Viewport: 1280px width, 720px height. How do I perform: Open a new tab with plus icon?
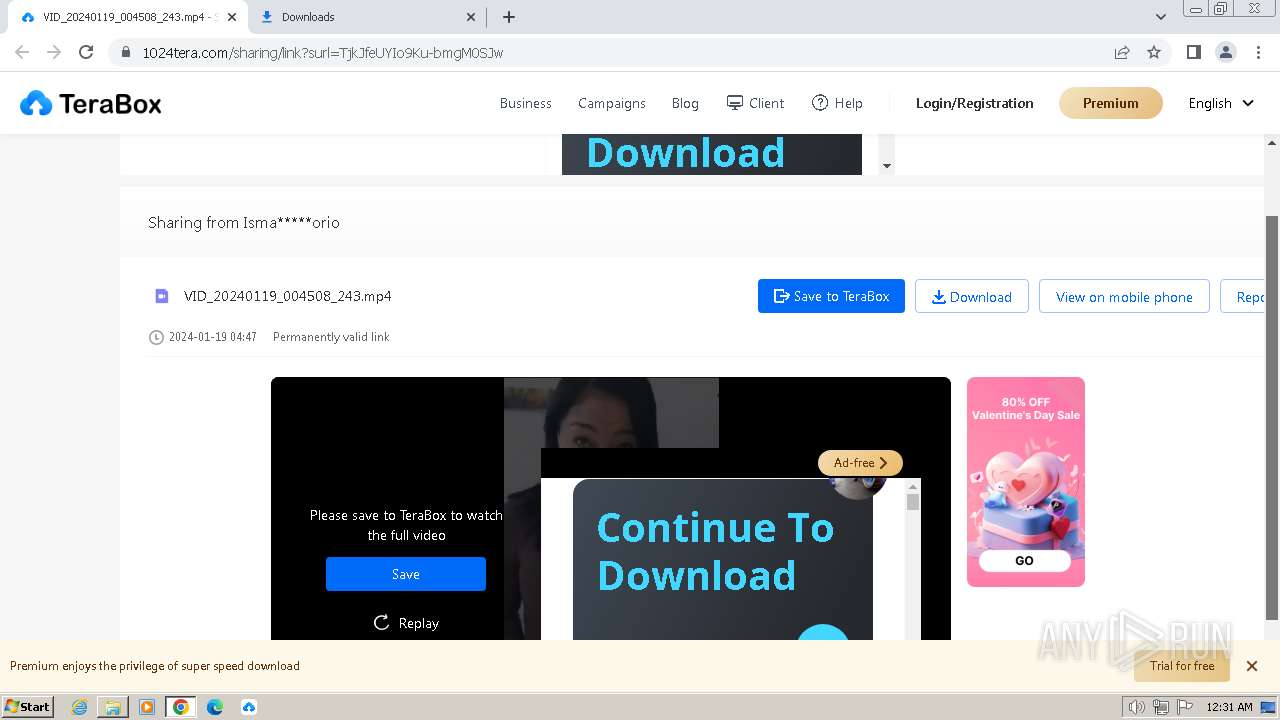508,17
